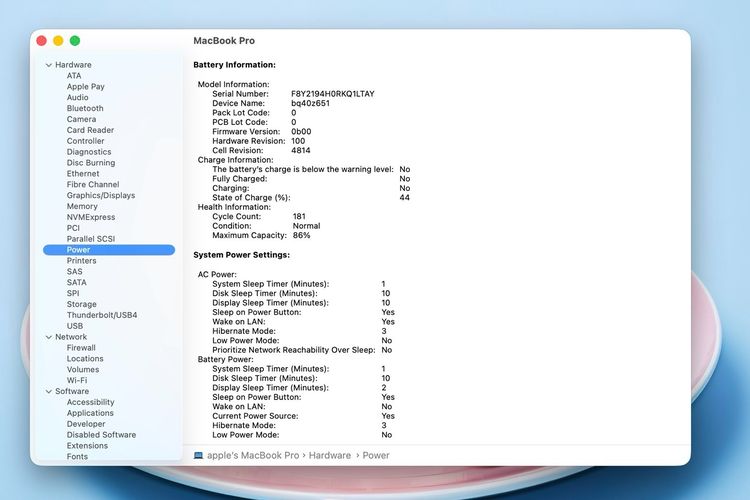Viewport: 750px width, 500px height.
Task: Click Power in the path bar
Action: click(x=376, y=456)
